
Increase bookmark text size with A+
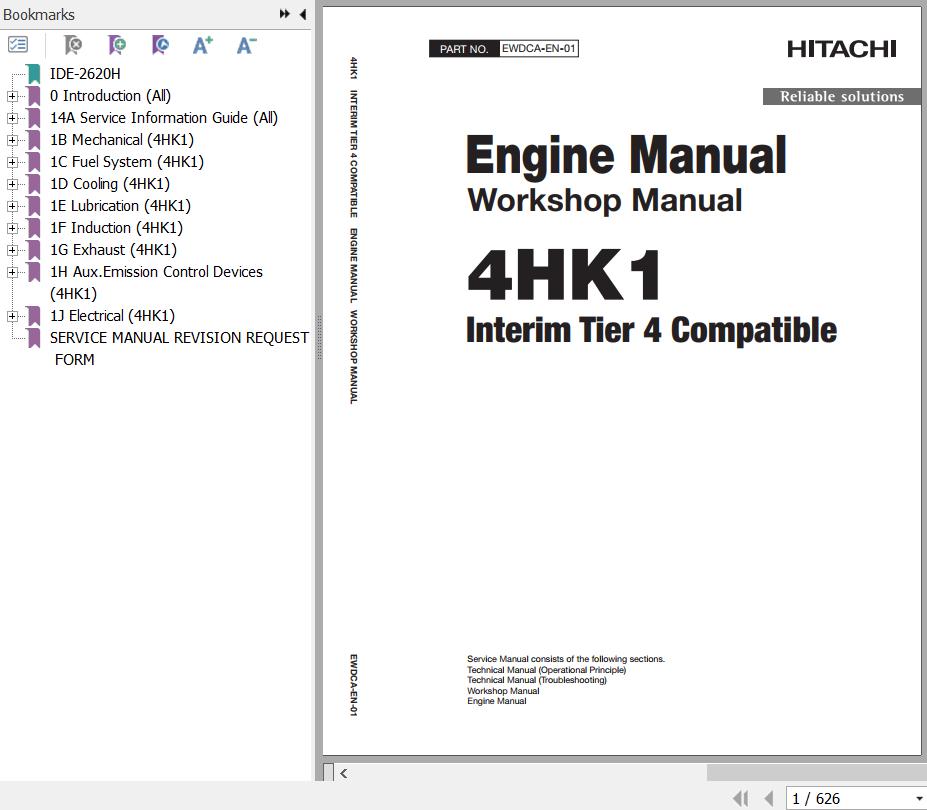pyautogui.click(x=203, y=45)
